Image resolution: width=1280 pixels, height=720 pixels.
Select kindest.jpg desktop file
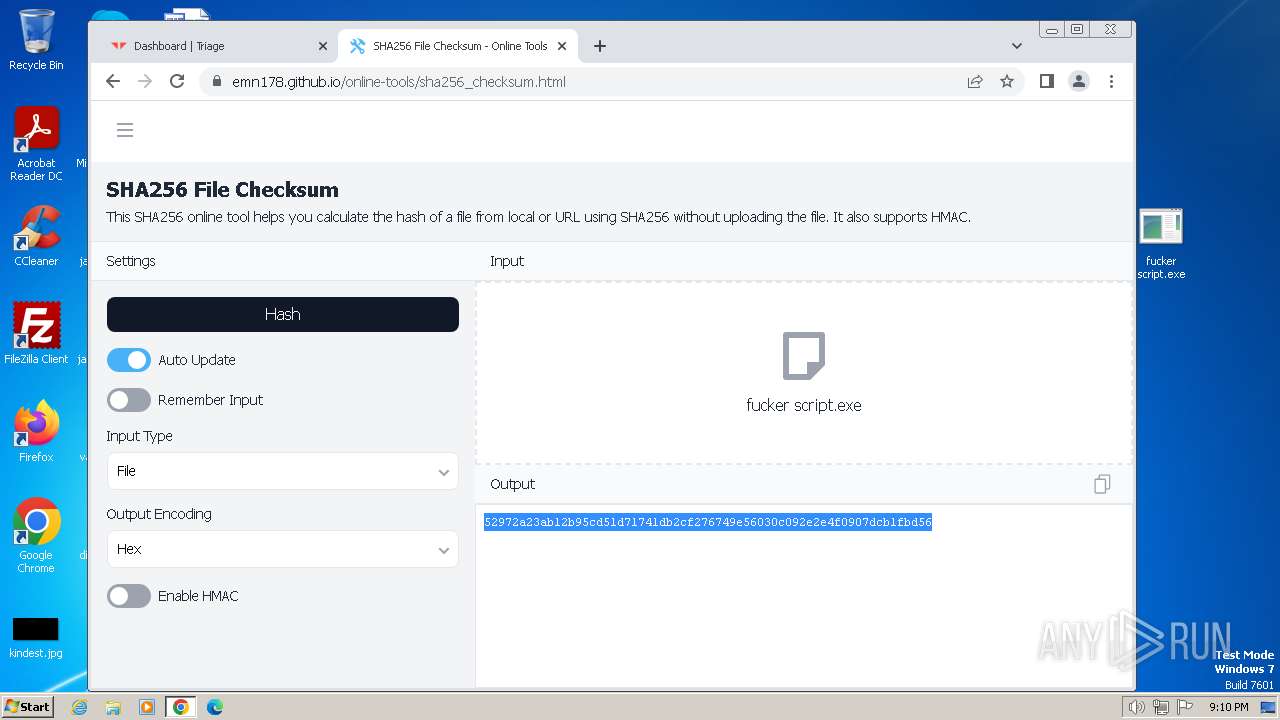coord(36,638)
